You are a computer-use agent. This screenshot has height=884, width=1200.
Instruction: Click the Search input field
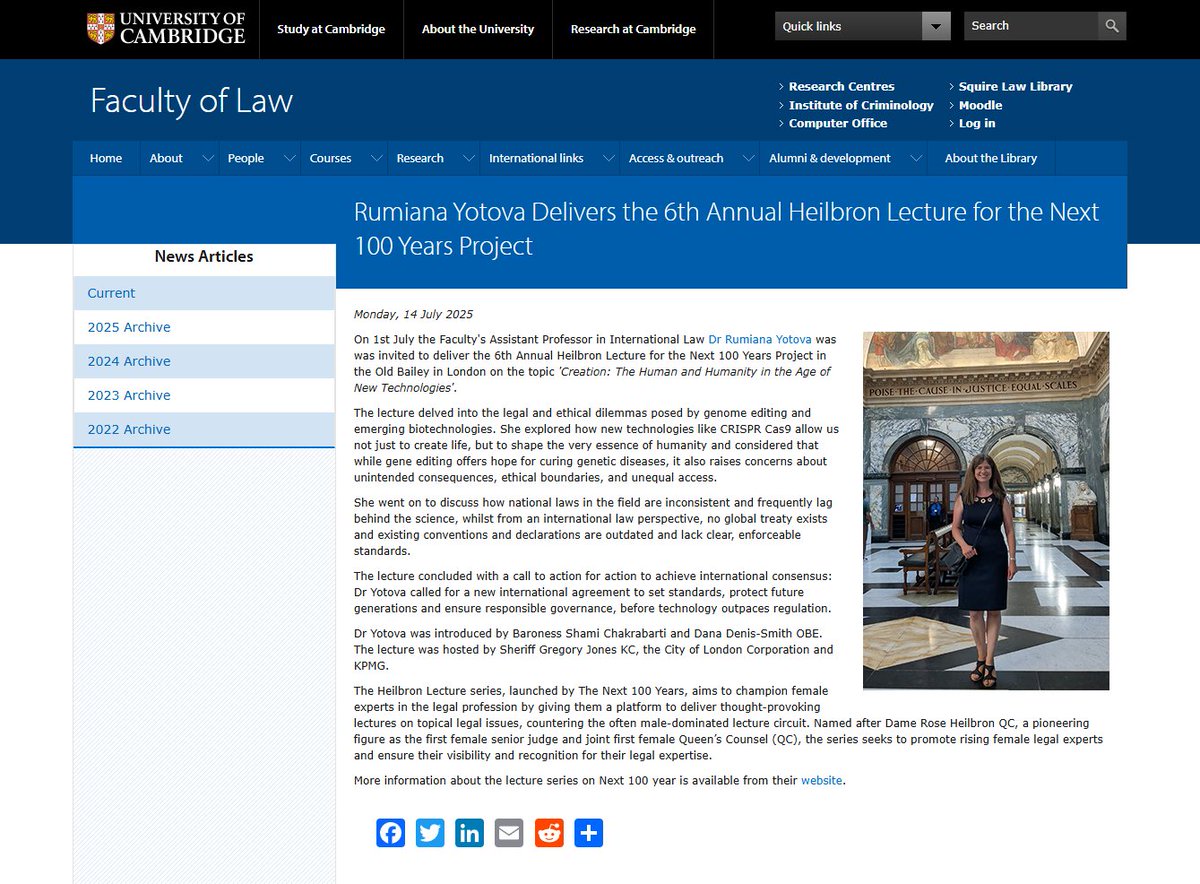1030,26
